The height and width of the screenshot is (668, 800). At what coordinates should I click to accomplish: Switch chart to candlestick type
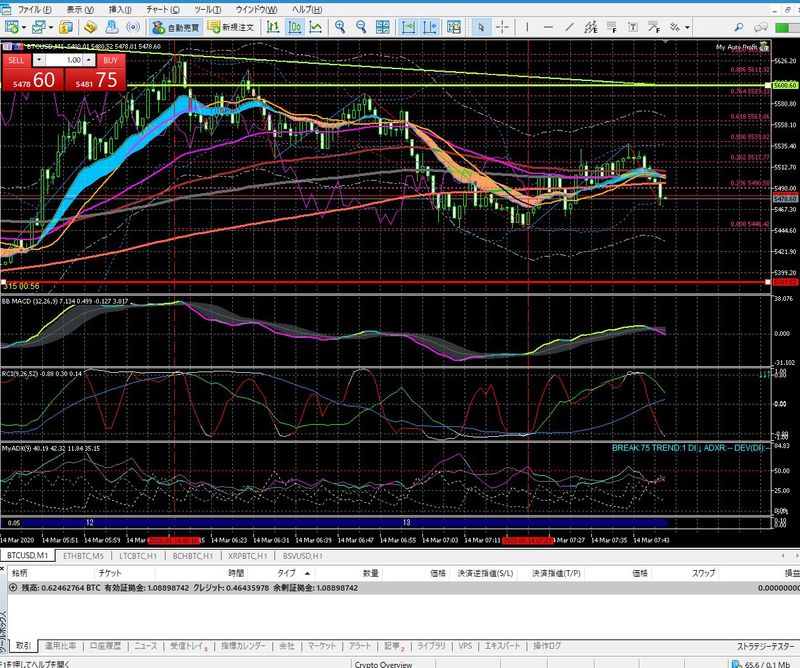296,27
